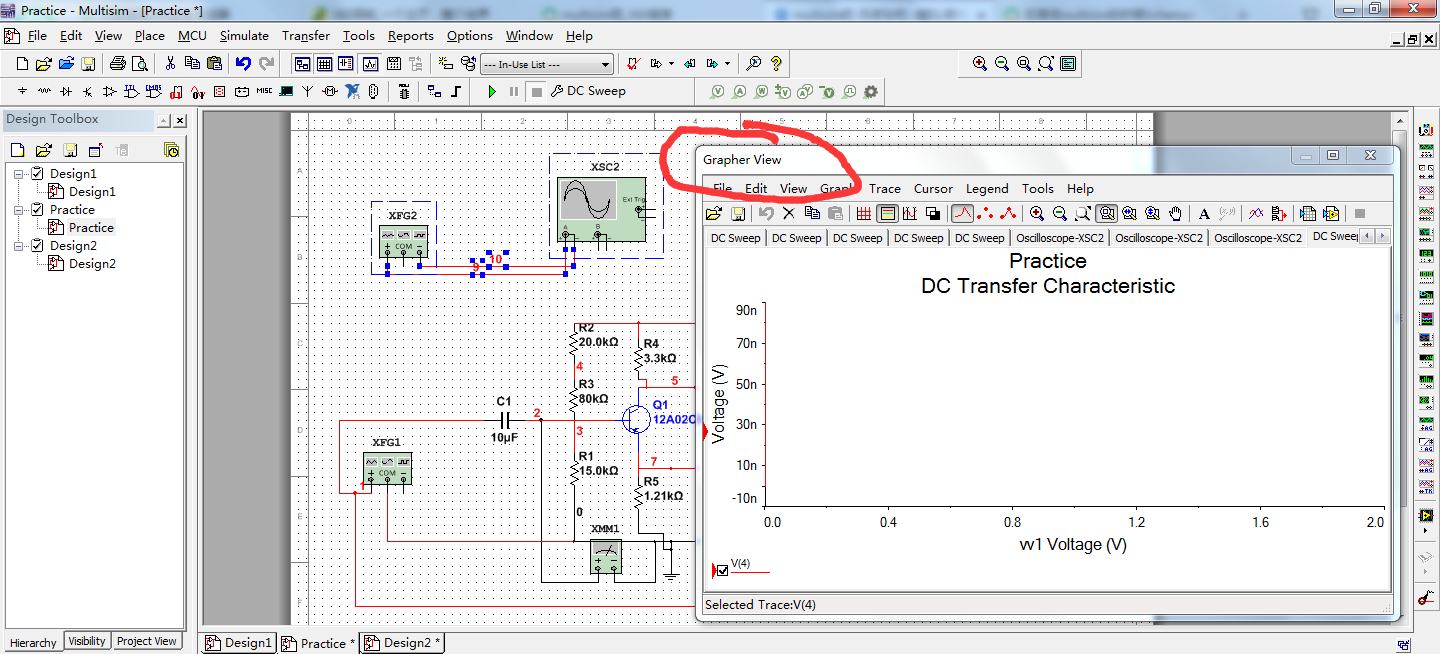The height and width of the screenshot is (654, 1440).
Task: Click the add text 'A' icon in Grapher
Action: pyautogui.click(x=1204, y=213)
